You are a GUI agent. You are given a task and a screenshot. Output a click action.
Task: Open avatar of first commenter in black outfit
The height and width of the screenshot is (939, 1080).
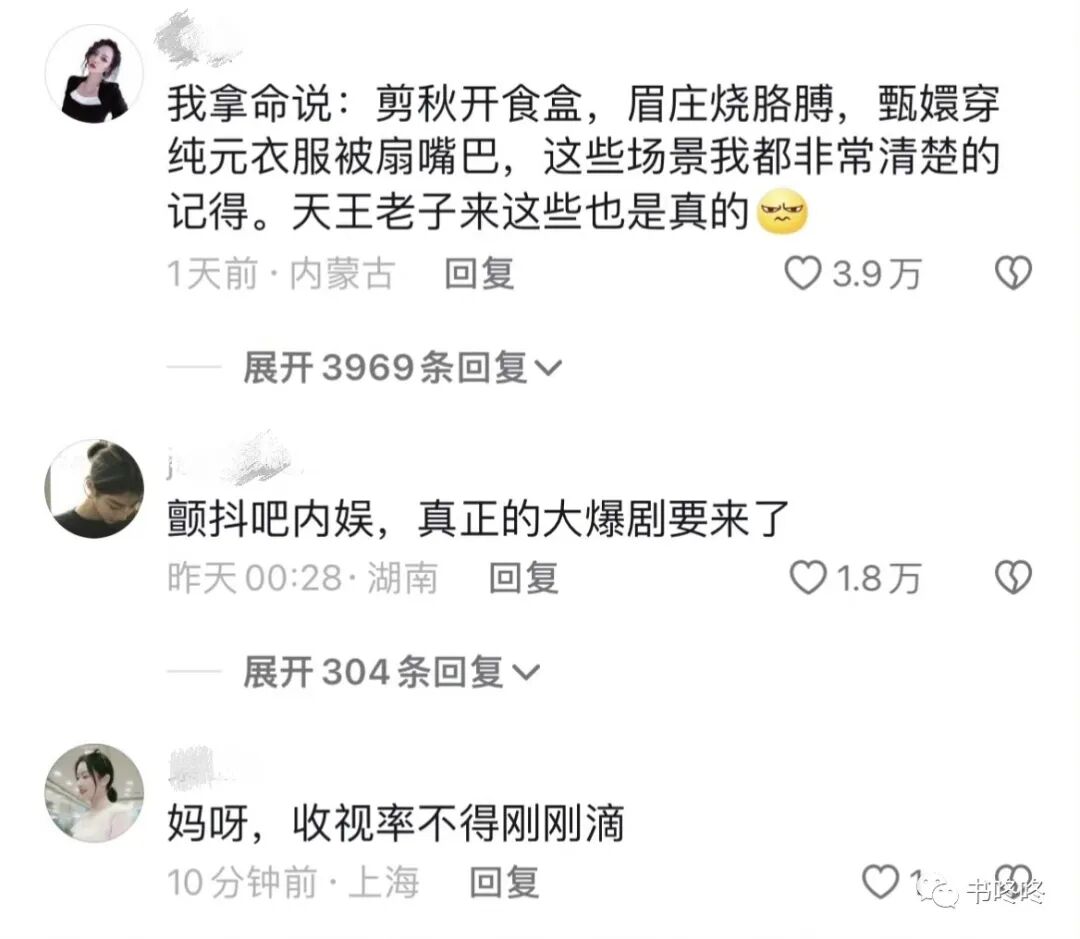tap(94, 74)
